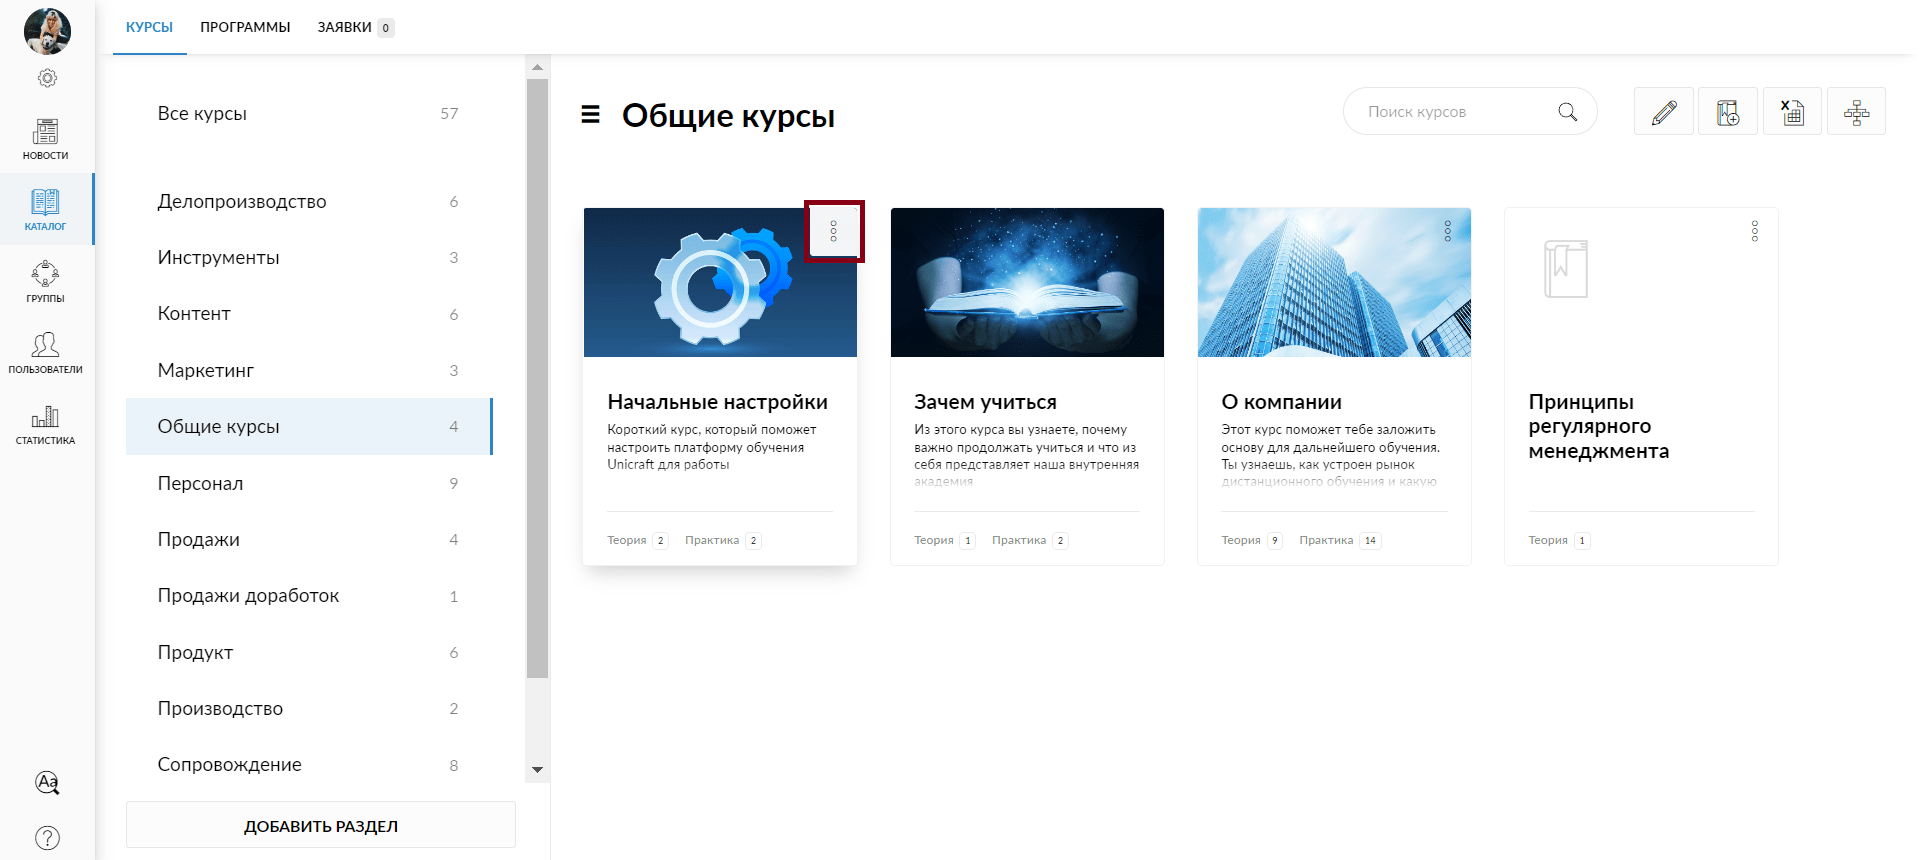Click the Добавить раздел button
The image size is (1920, 860).
coord(321,826)
